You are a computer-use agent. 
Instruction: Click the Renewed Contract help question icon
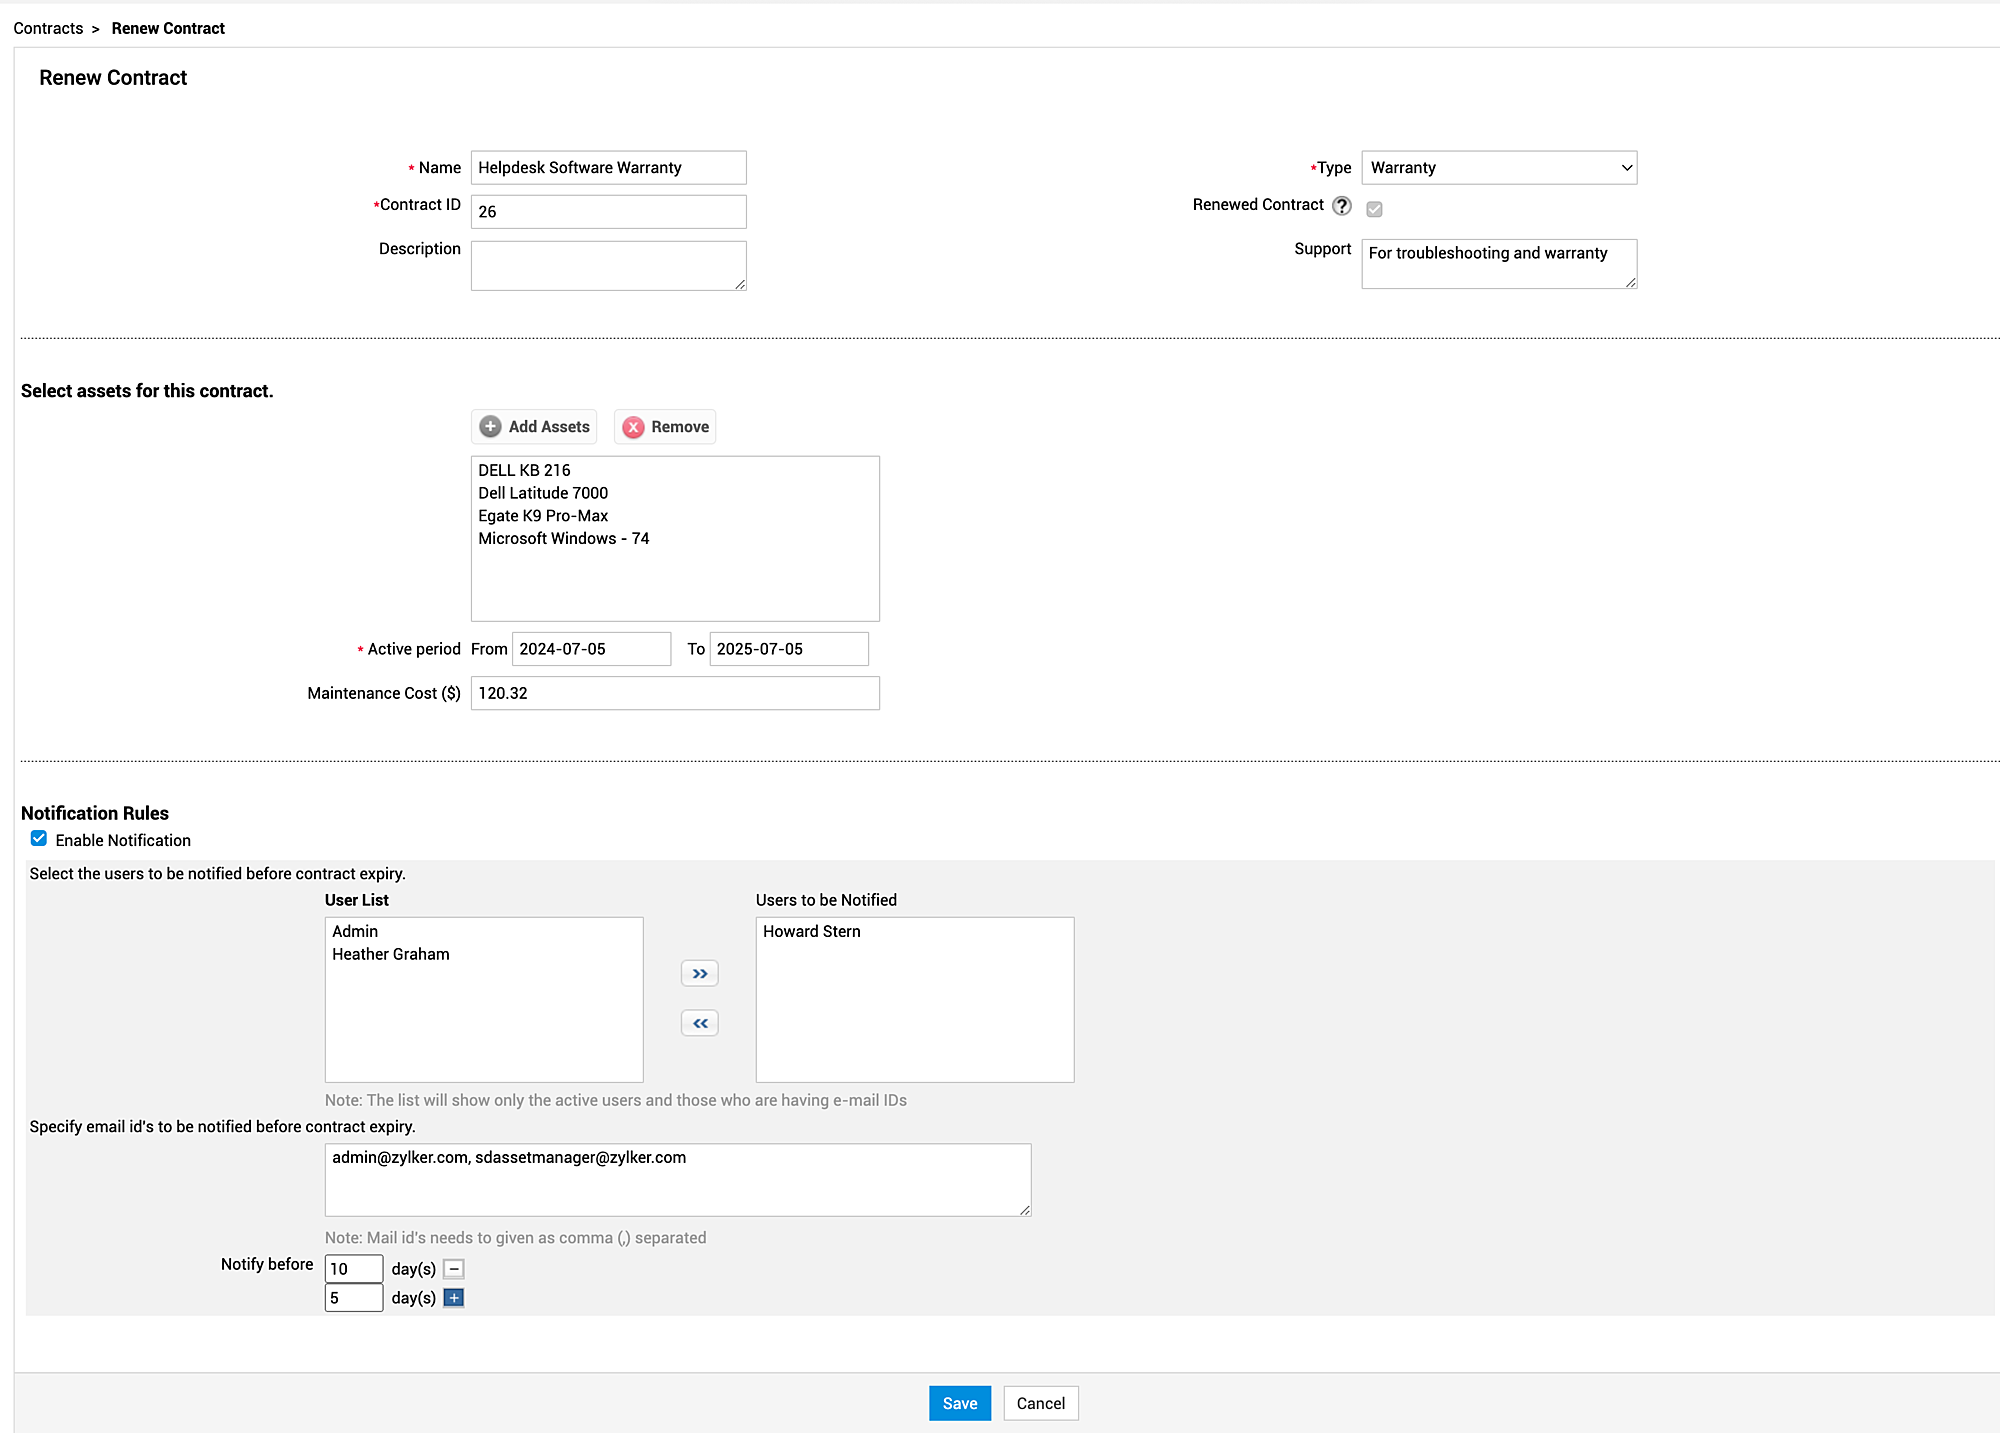point(1342,206)
